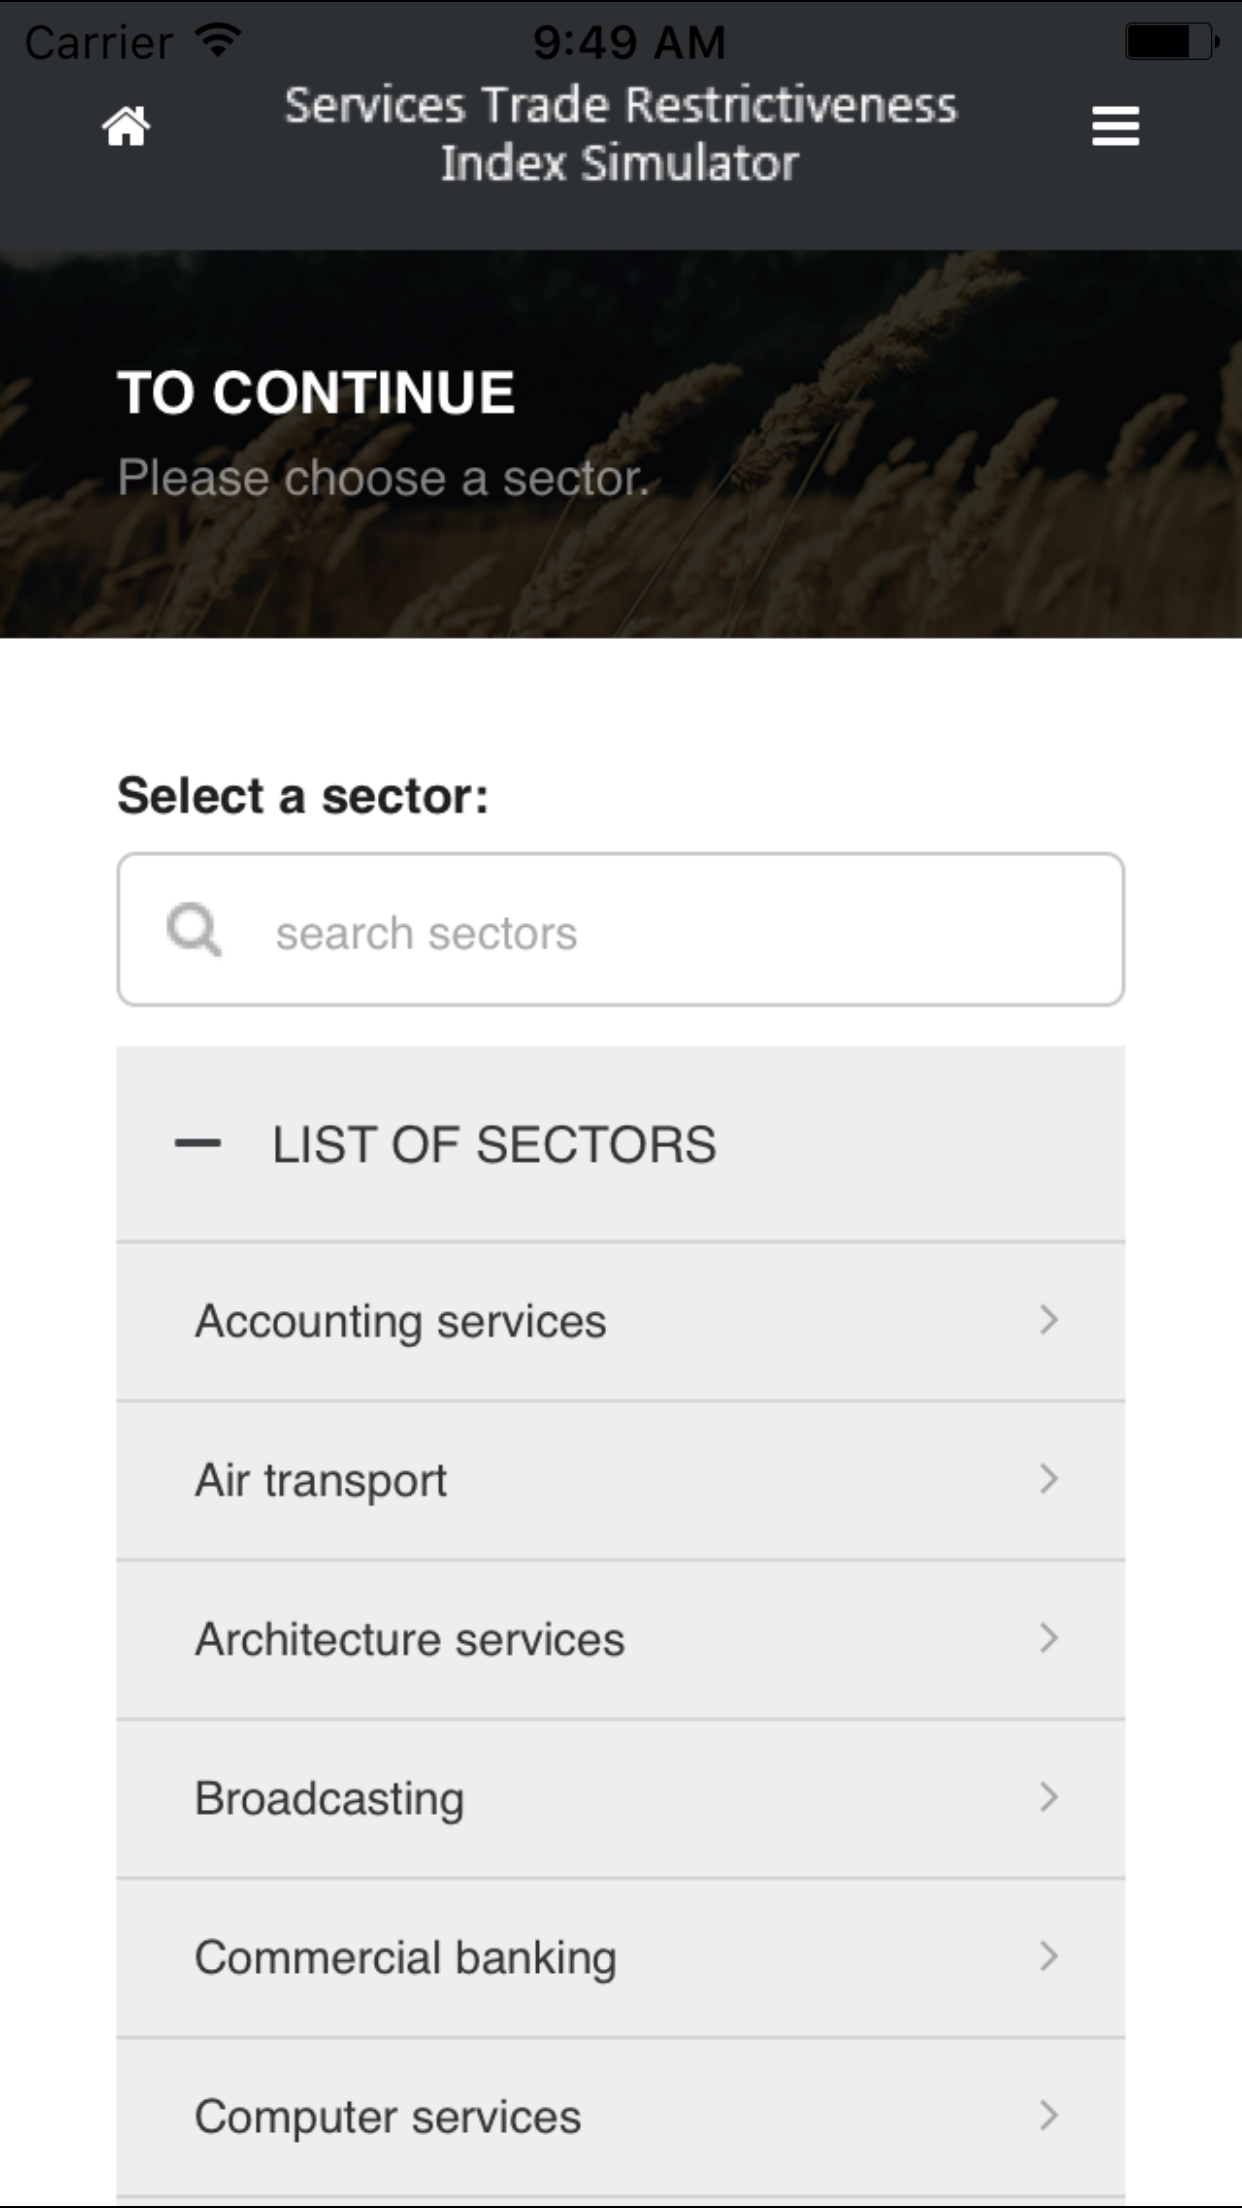Image resolution: width=1242 pixels, height=2208 pixels.
Task: Click the magnifying glass search icon
Action: pos(193,930)
